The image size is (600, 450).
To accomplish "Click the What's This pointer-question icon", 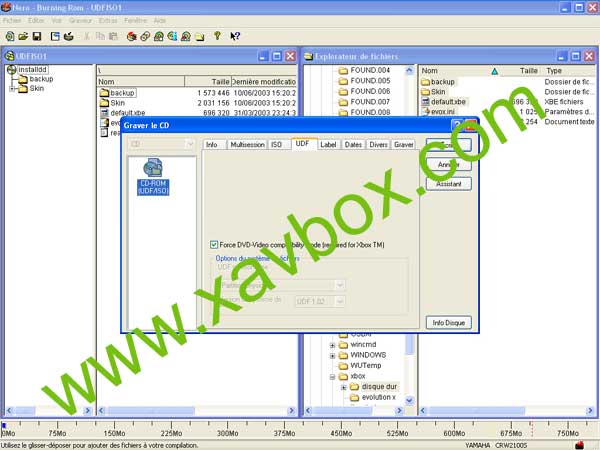I will 235,36.
